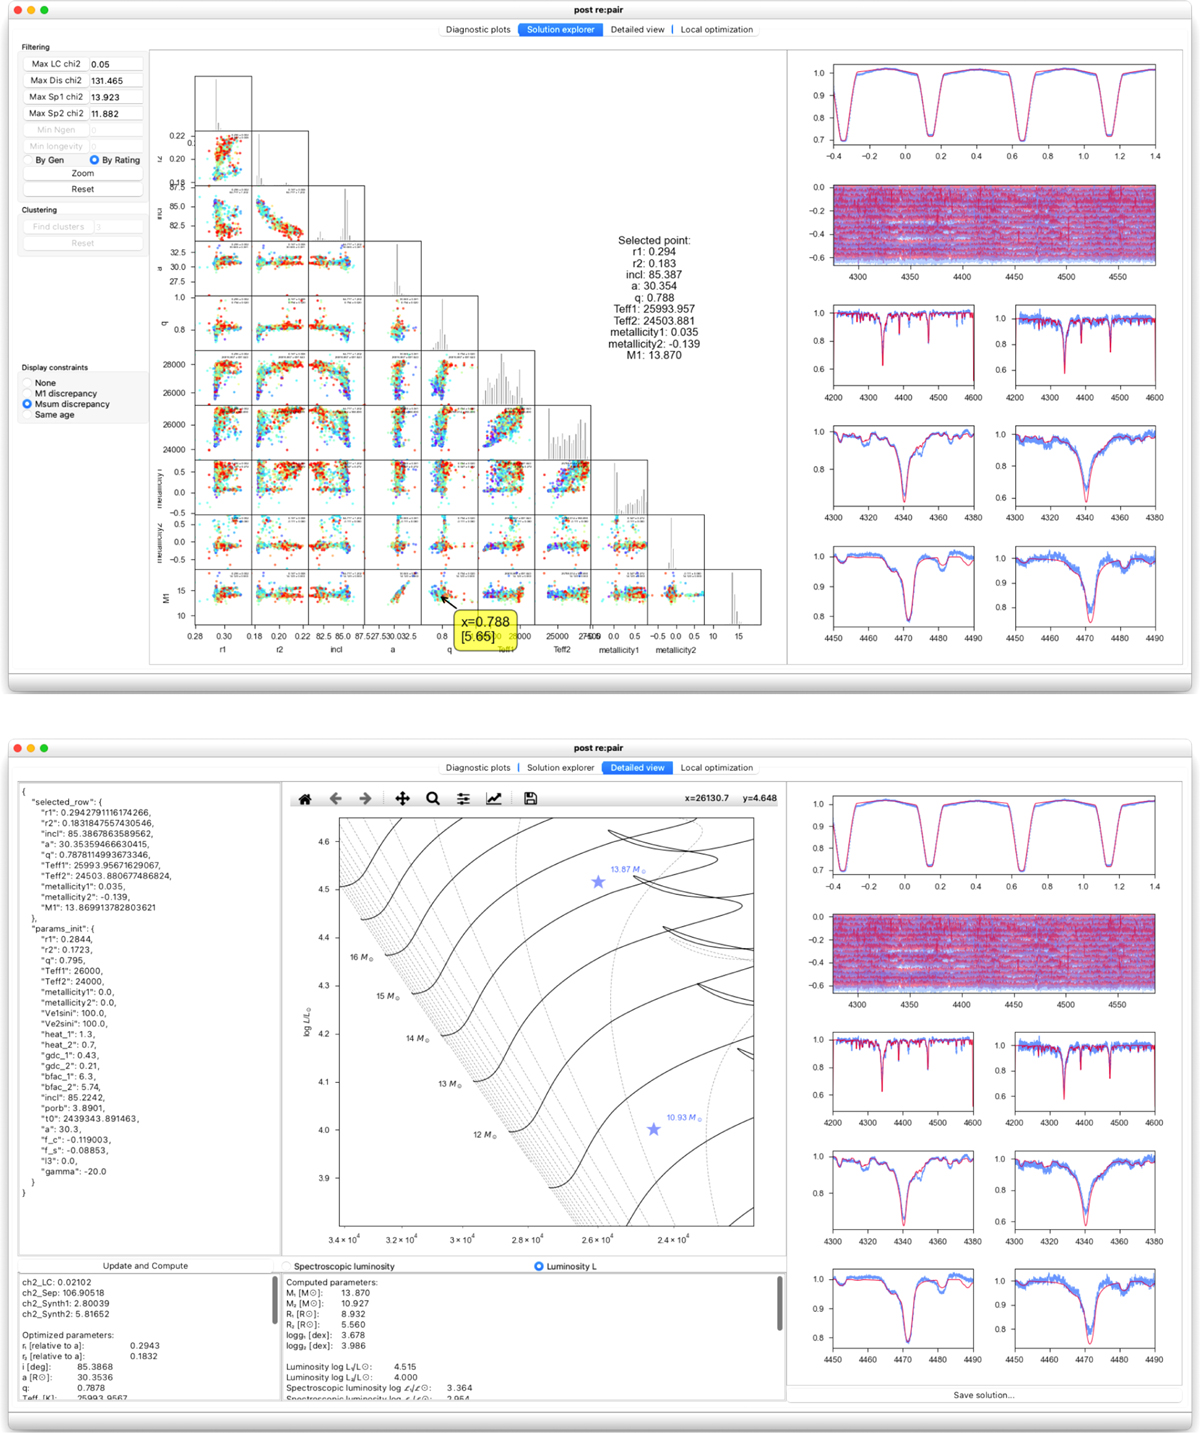Click the back arrow in plot toolbar
Screen dimensions: 1200x1433
tap(336, 799)
